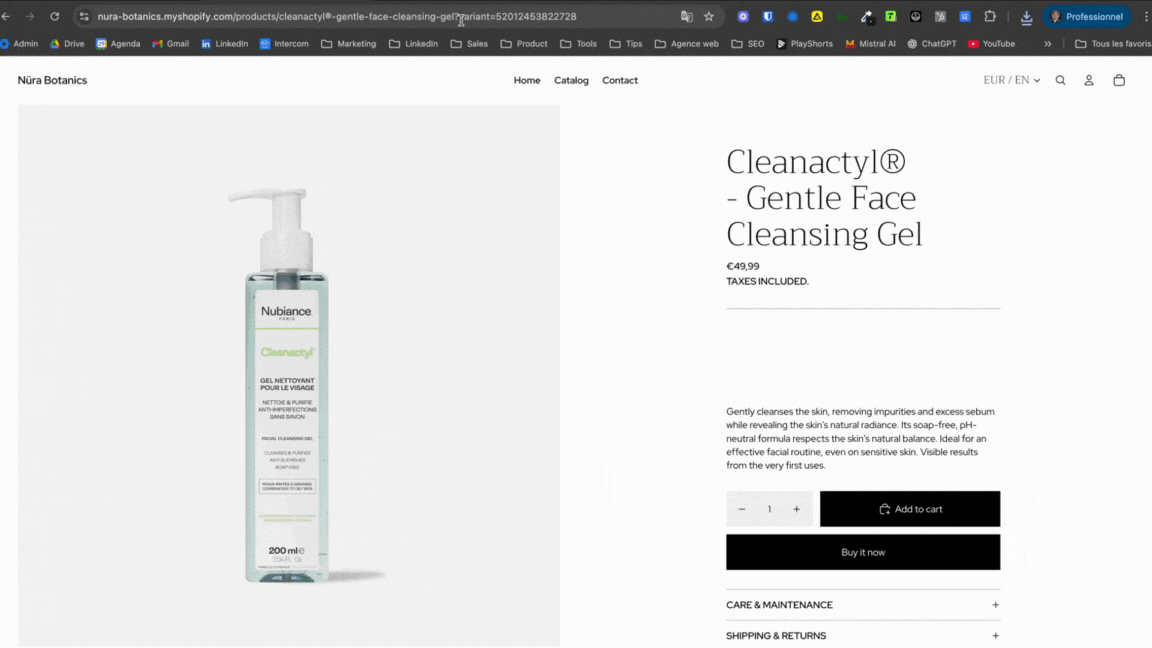Open the browser extensions puzzle icon

(x=990, y=16)
